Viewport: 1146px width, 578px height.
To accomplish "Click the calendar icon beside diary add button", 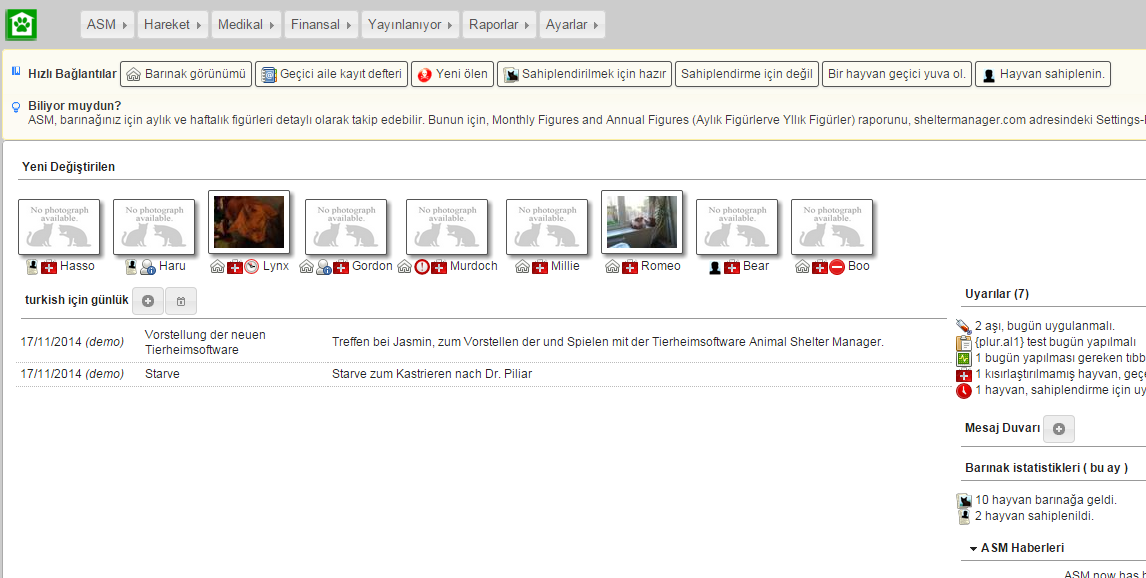I will (181, 301).
